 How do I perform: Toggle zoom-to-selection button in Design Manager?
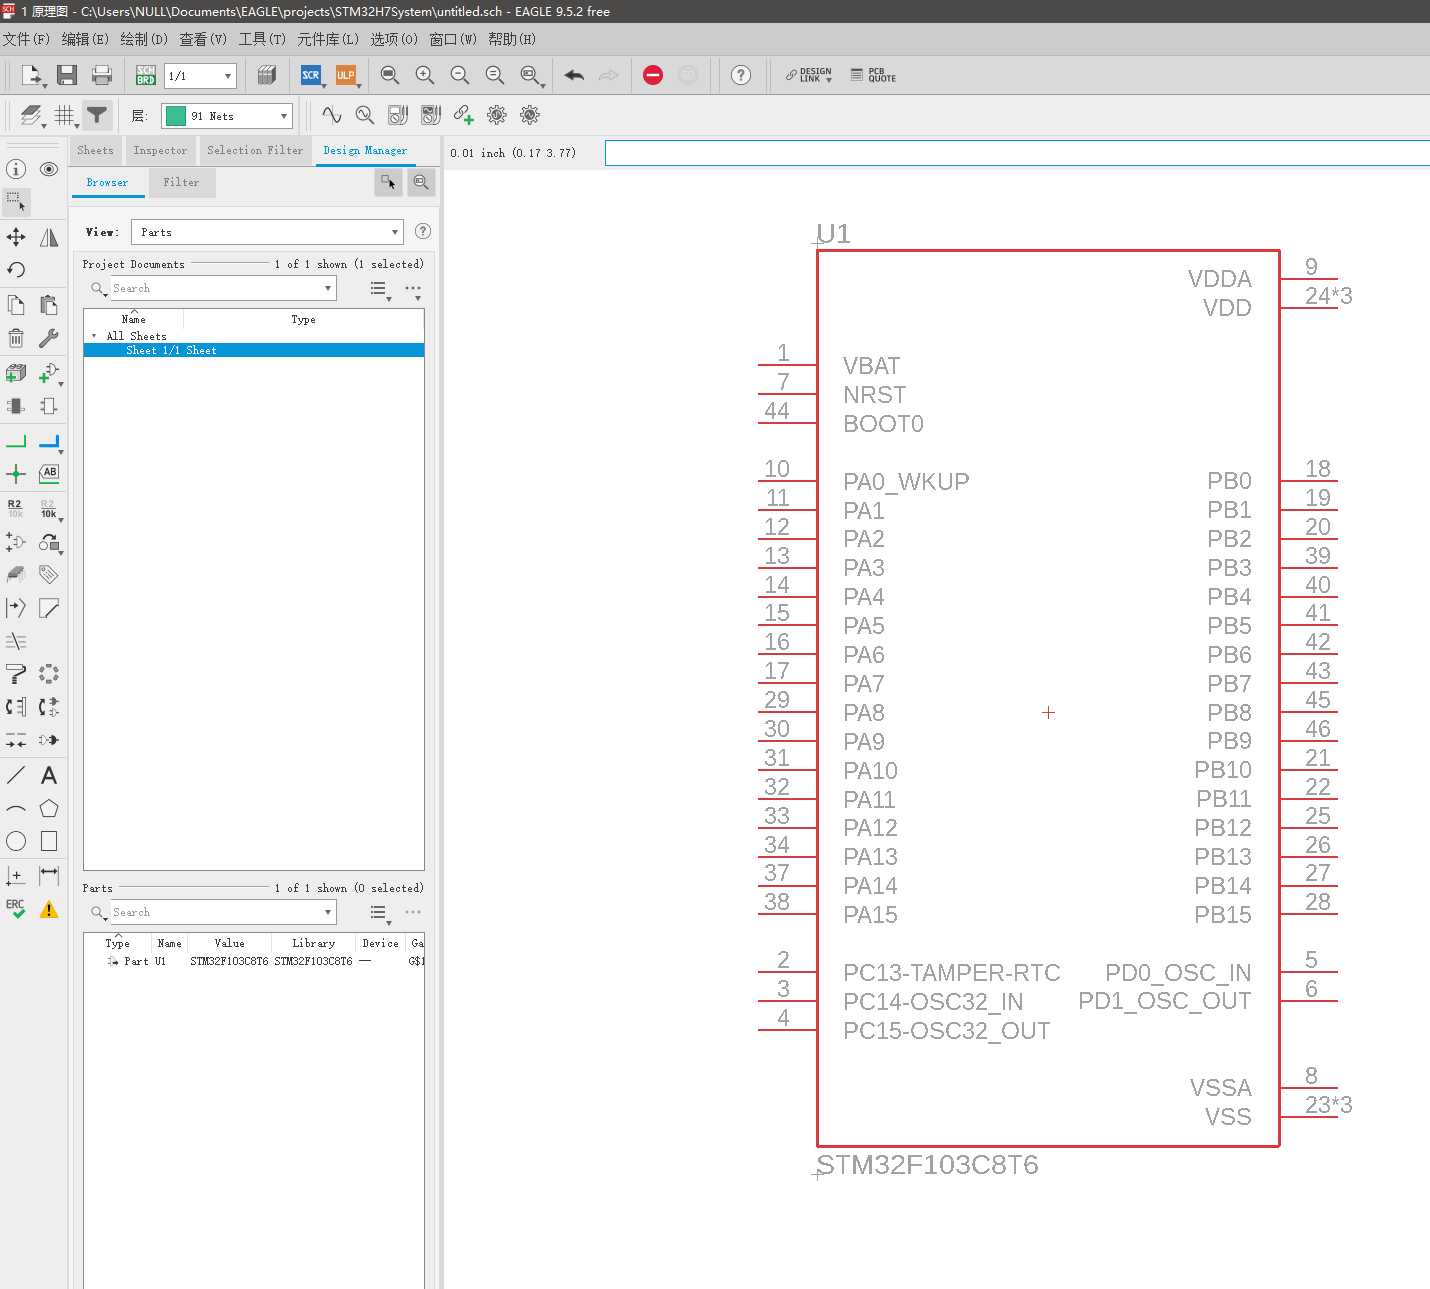click(421, 182)
